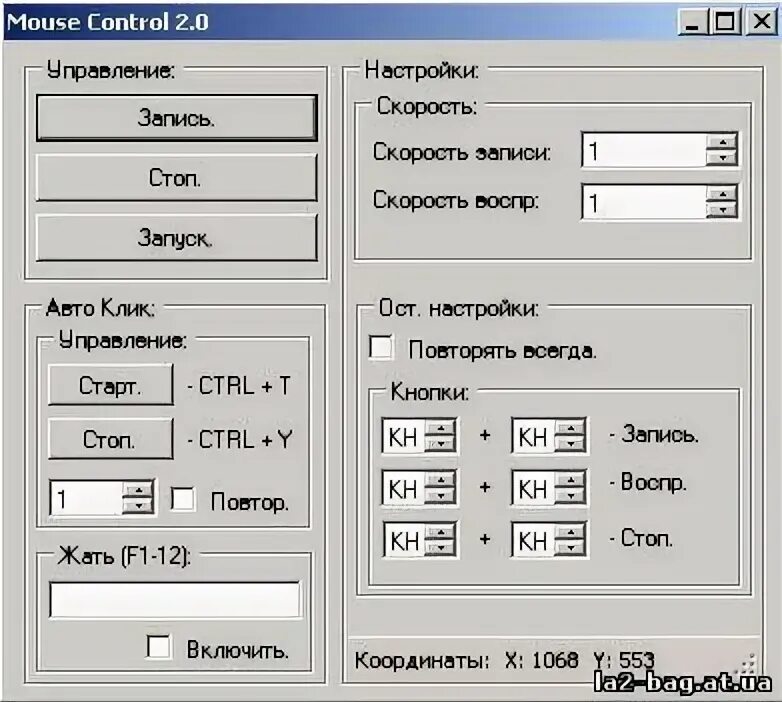Viewport: 782px width, 702px height.
Task: Click first КН key field for Стоп.
Action: [404, 539]
